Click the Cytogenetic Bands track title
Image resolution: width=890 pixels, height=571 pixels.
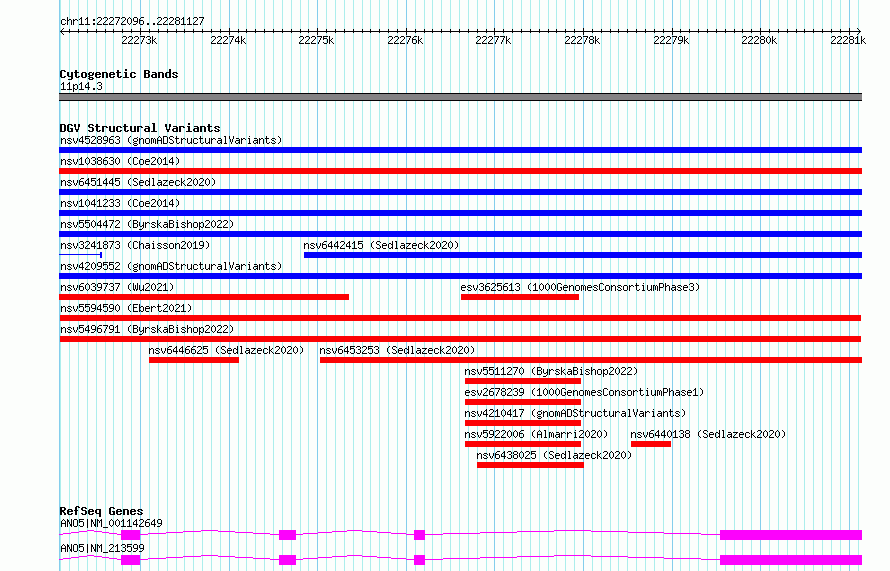coord(119,74)
